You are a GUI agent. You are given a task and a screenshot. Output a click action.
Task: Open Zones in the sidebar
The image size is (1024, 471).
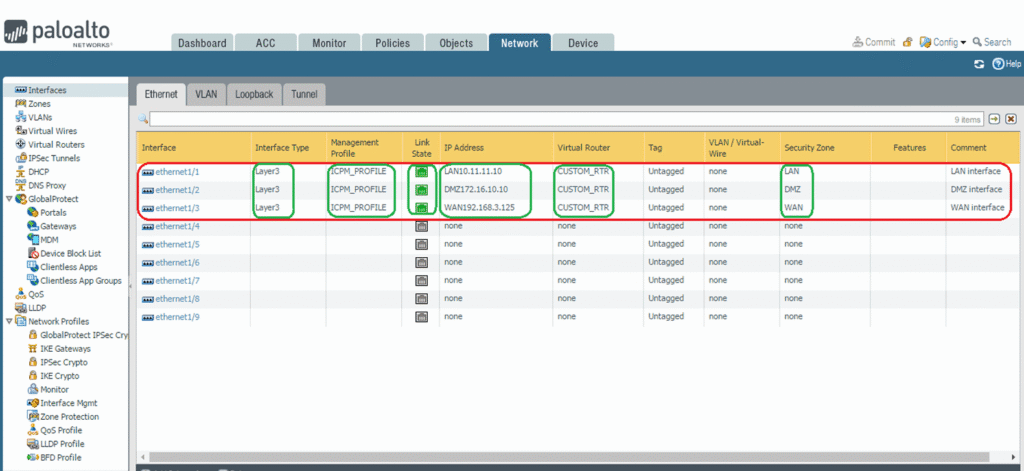(39, 104)
